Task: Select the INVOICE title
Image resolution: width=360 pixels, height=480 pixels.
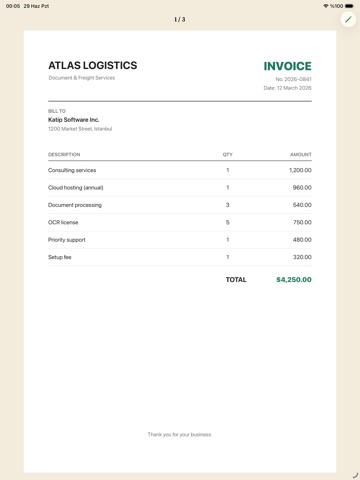Action: pyautogui.click(x=287, y=66)
